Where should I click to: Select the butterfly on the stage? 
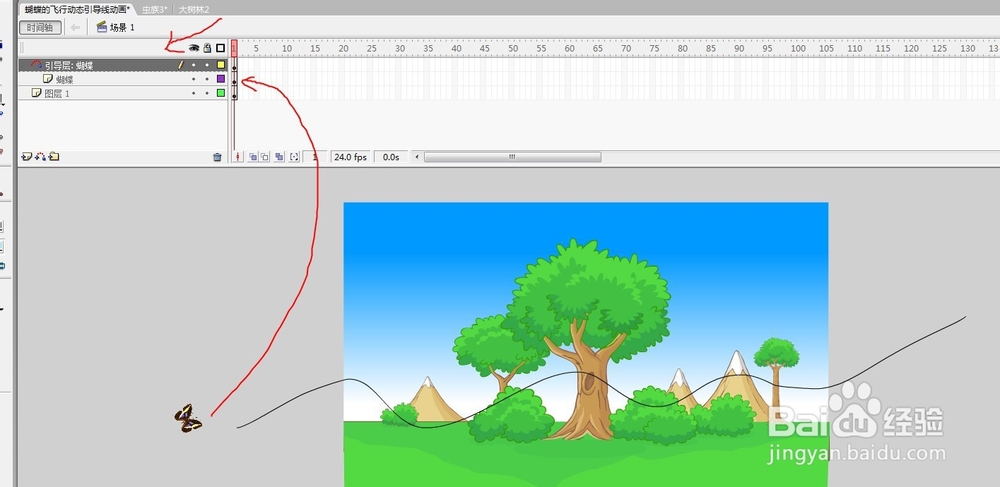pos(188,418)
